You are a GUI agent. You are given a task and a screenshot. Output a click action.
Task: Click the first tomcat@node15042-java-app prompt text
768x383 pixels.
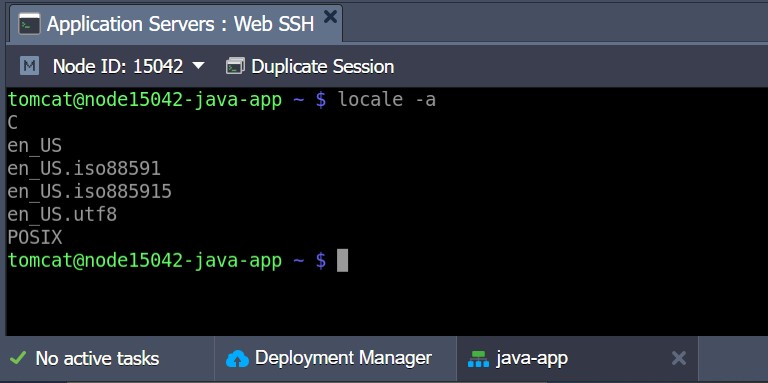click(x=145, y=100)
